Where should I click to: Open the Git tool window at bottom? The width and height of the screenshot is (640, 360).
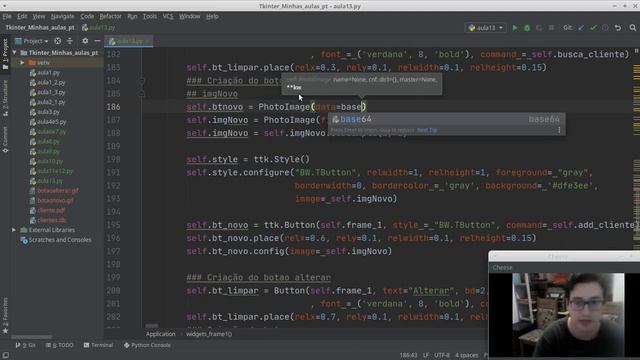click(26, 345)
